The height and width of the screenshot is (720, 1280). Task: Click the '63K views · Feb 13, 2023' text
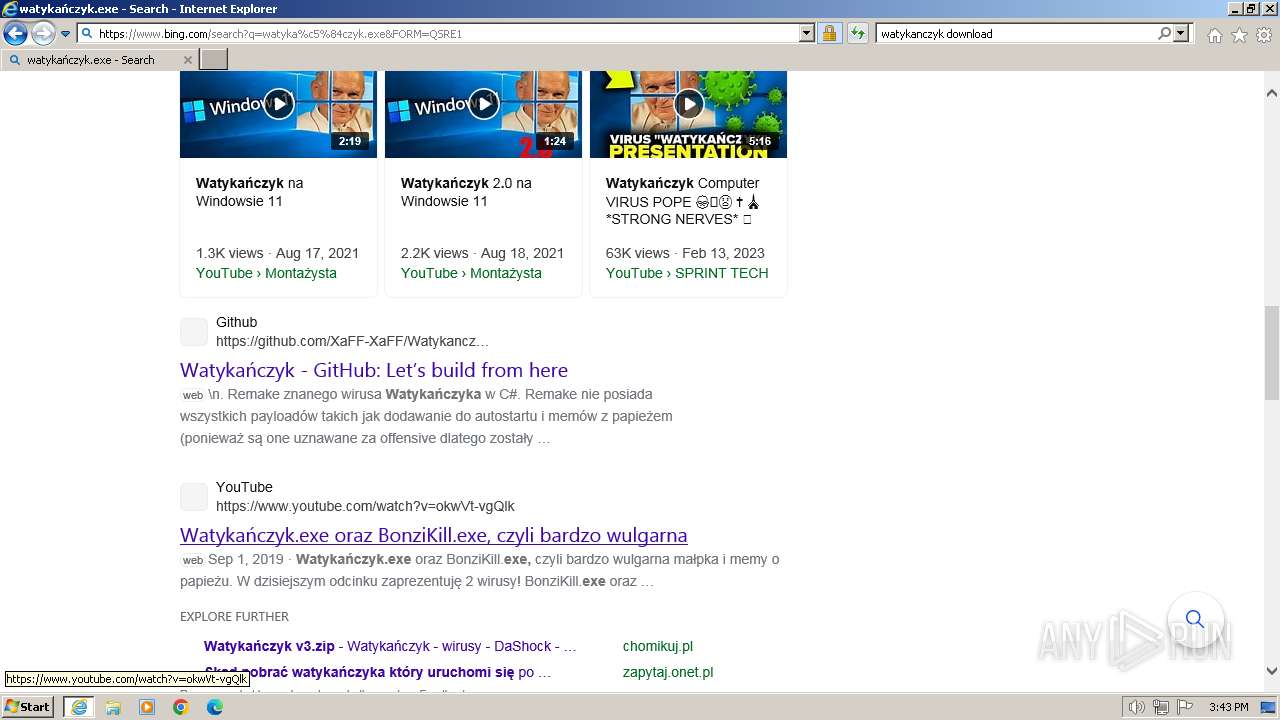pyautogui.click(x=685, y=253)
